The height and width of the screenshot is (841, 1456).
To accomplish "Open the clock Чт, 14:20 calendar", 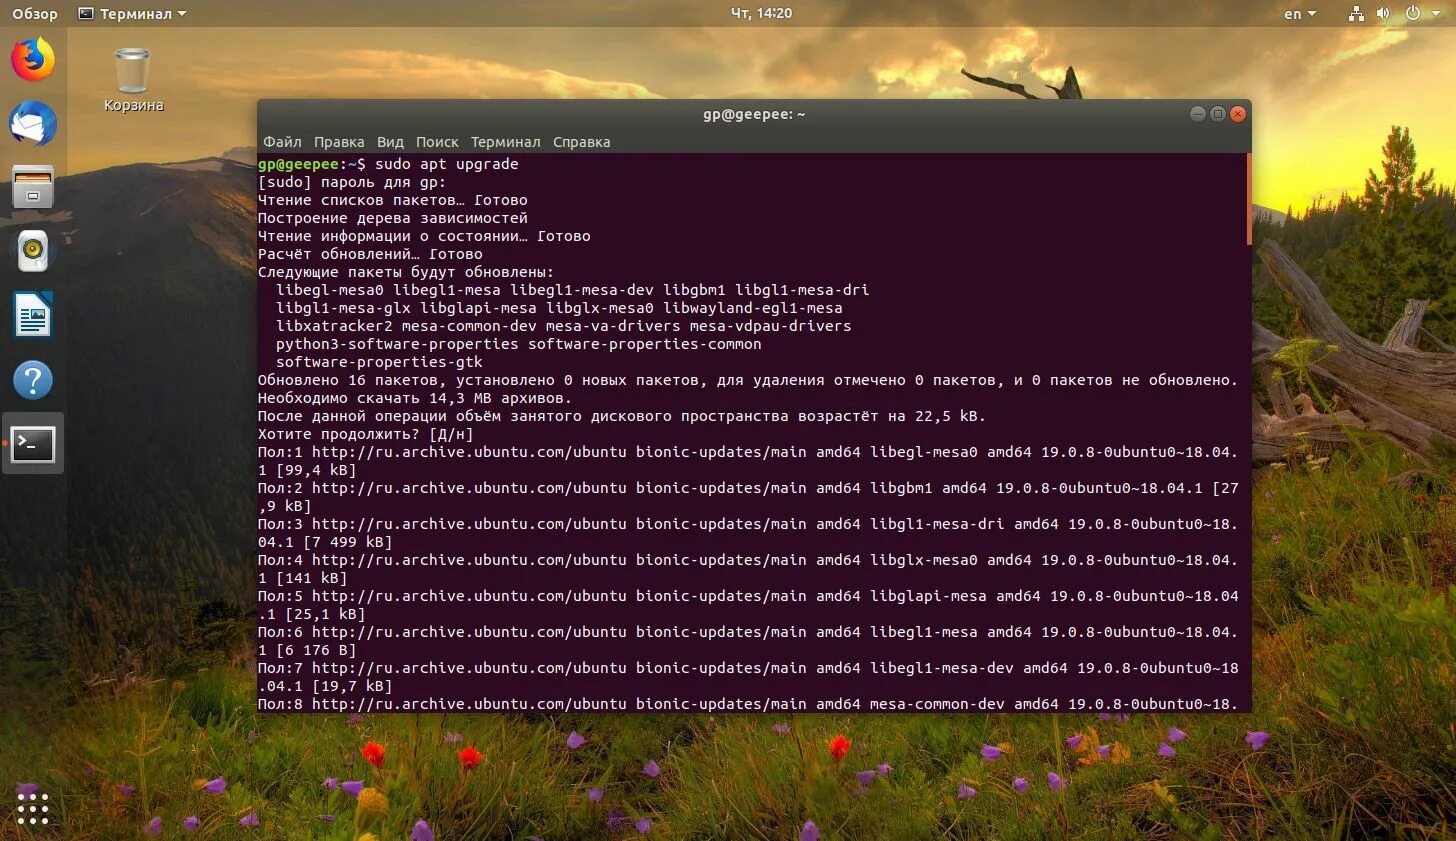I will 761,13.
